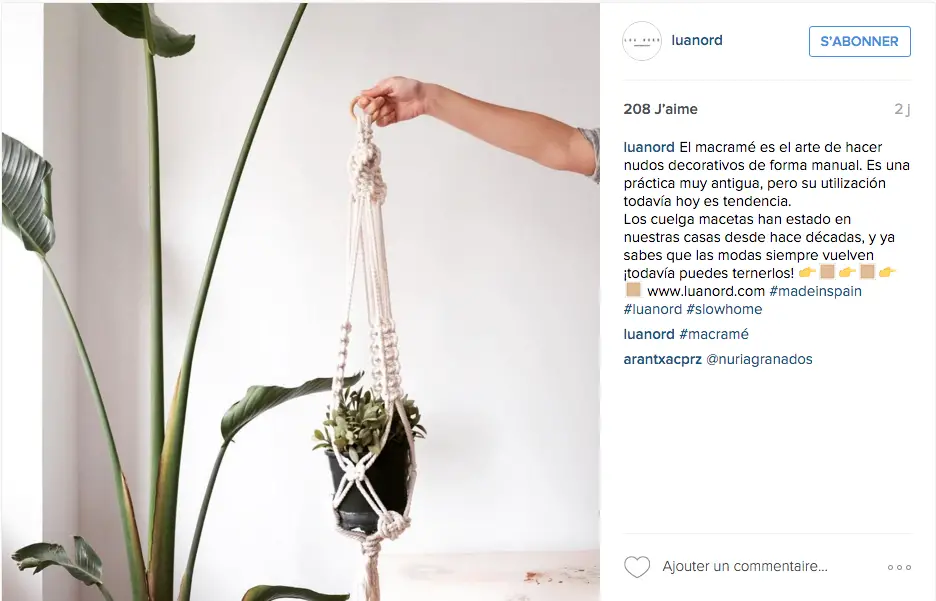Click the @nuriagranados mention
Image resolution: width=936 pixels, height=601 pixels.
pos(759,359)
